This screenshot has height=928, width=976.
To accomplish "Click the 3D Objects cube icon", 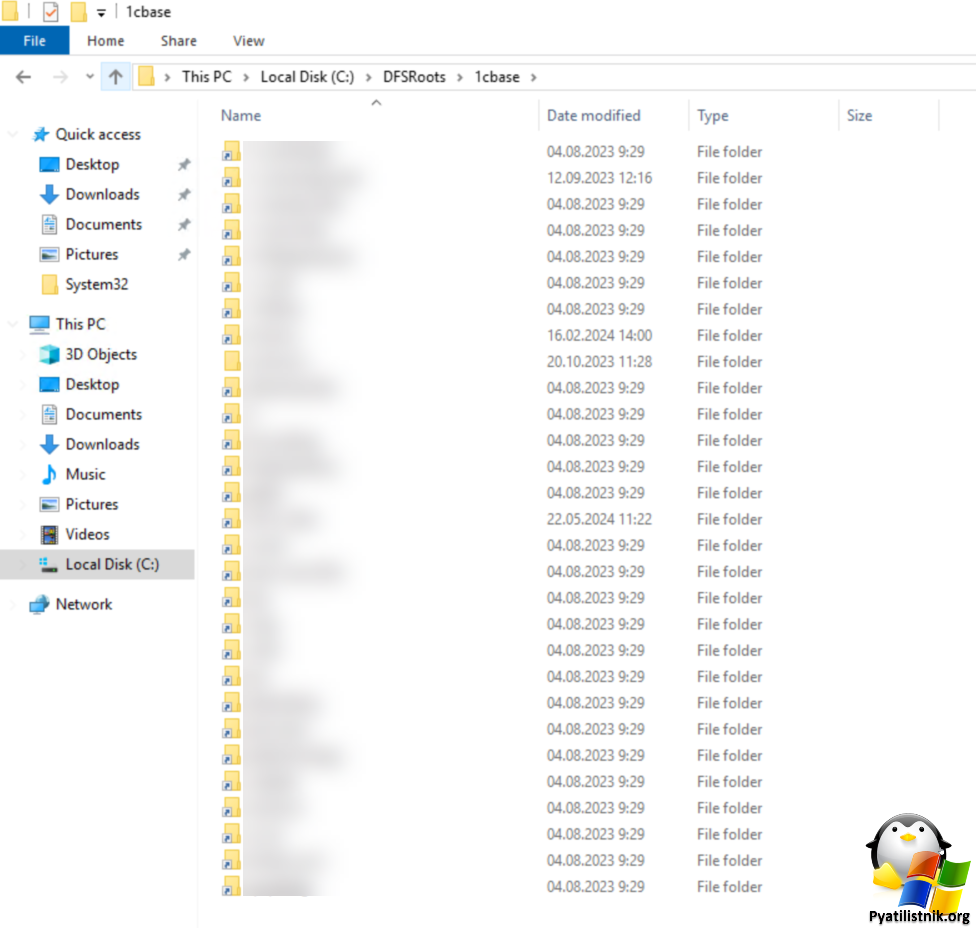I will tap(49, 354).
